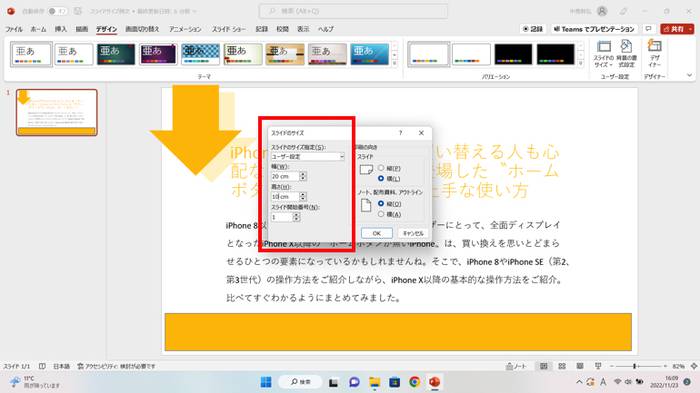Select the first white variant thumbnail
The width and height of the screenshot is (700, 393).
click(429, 54)
